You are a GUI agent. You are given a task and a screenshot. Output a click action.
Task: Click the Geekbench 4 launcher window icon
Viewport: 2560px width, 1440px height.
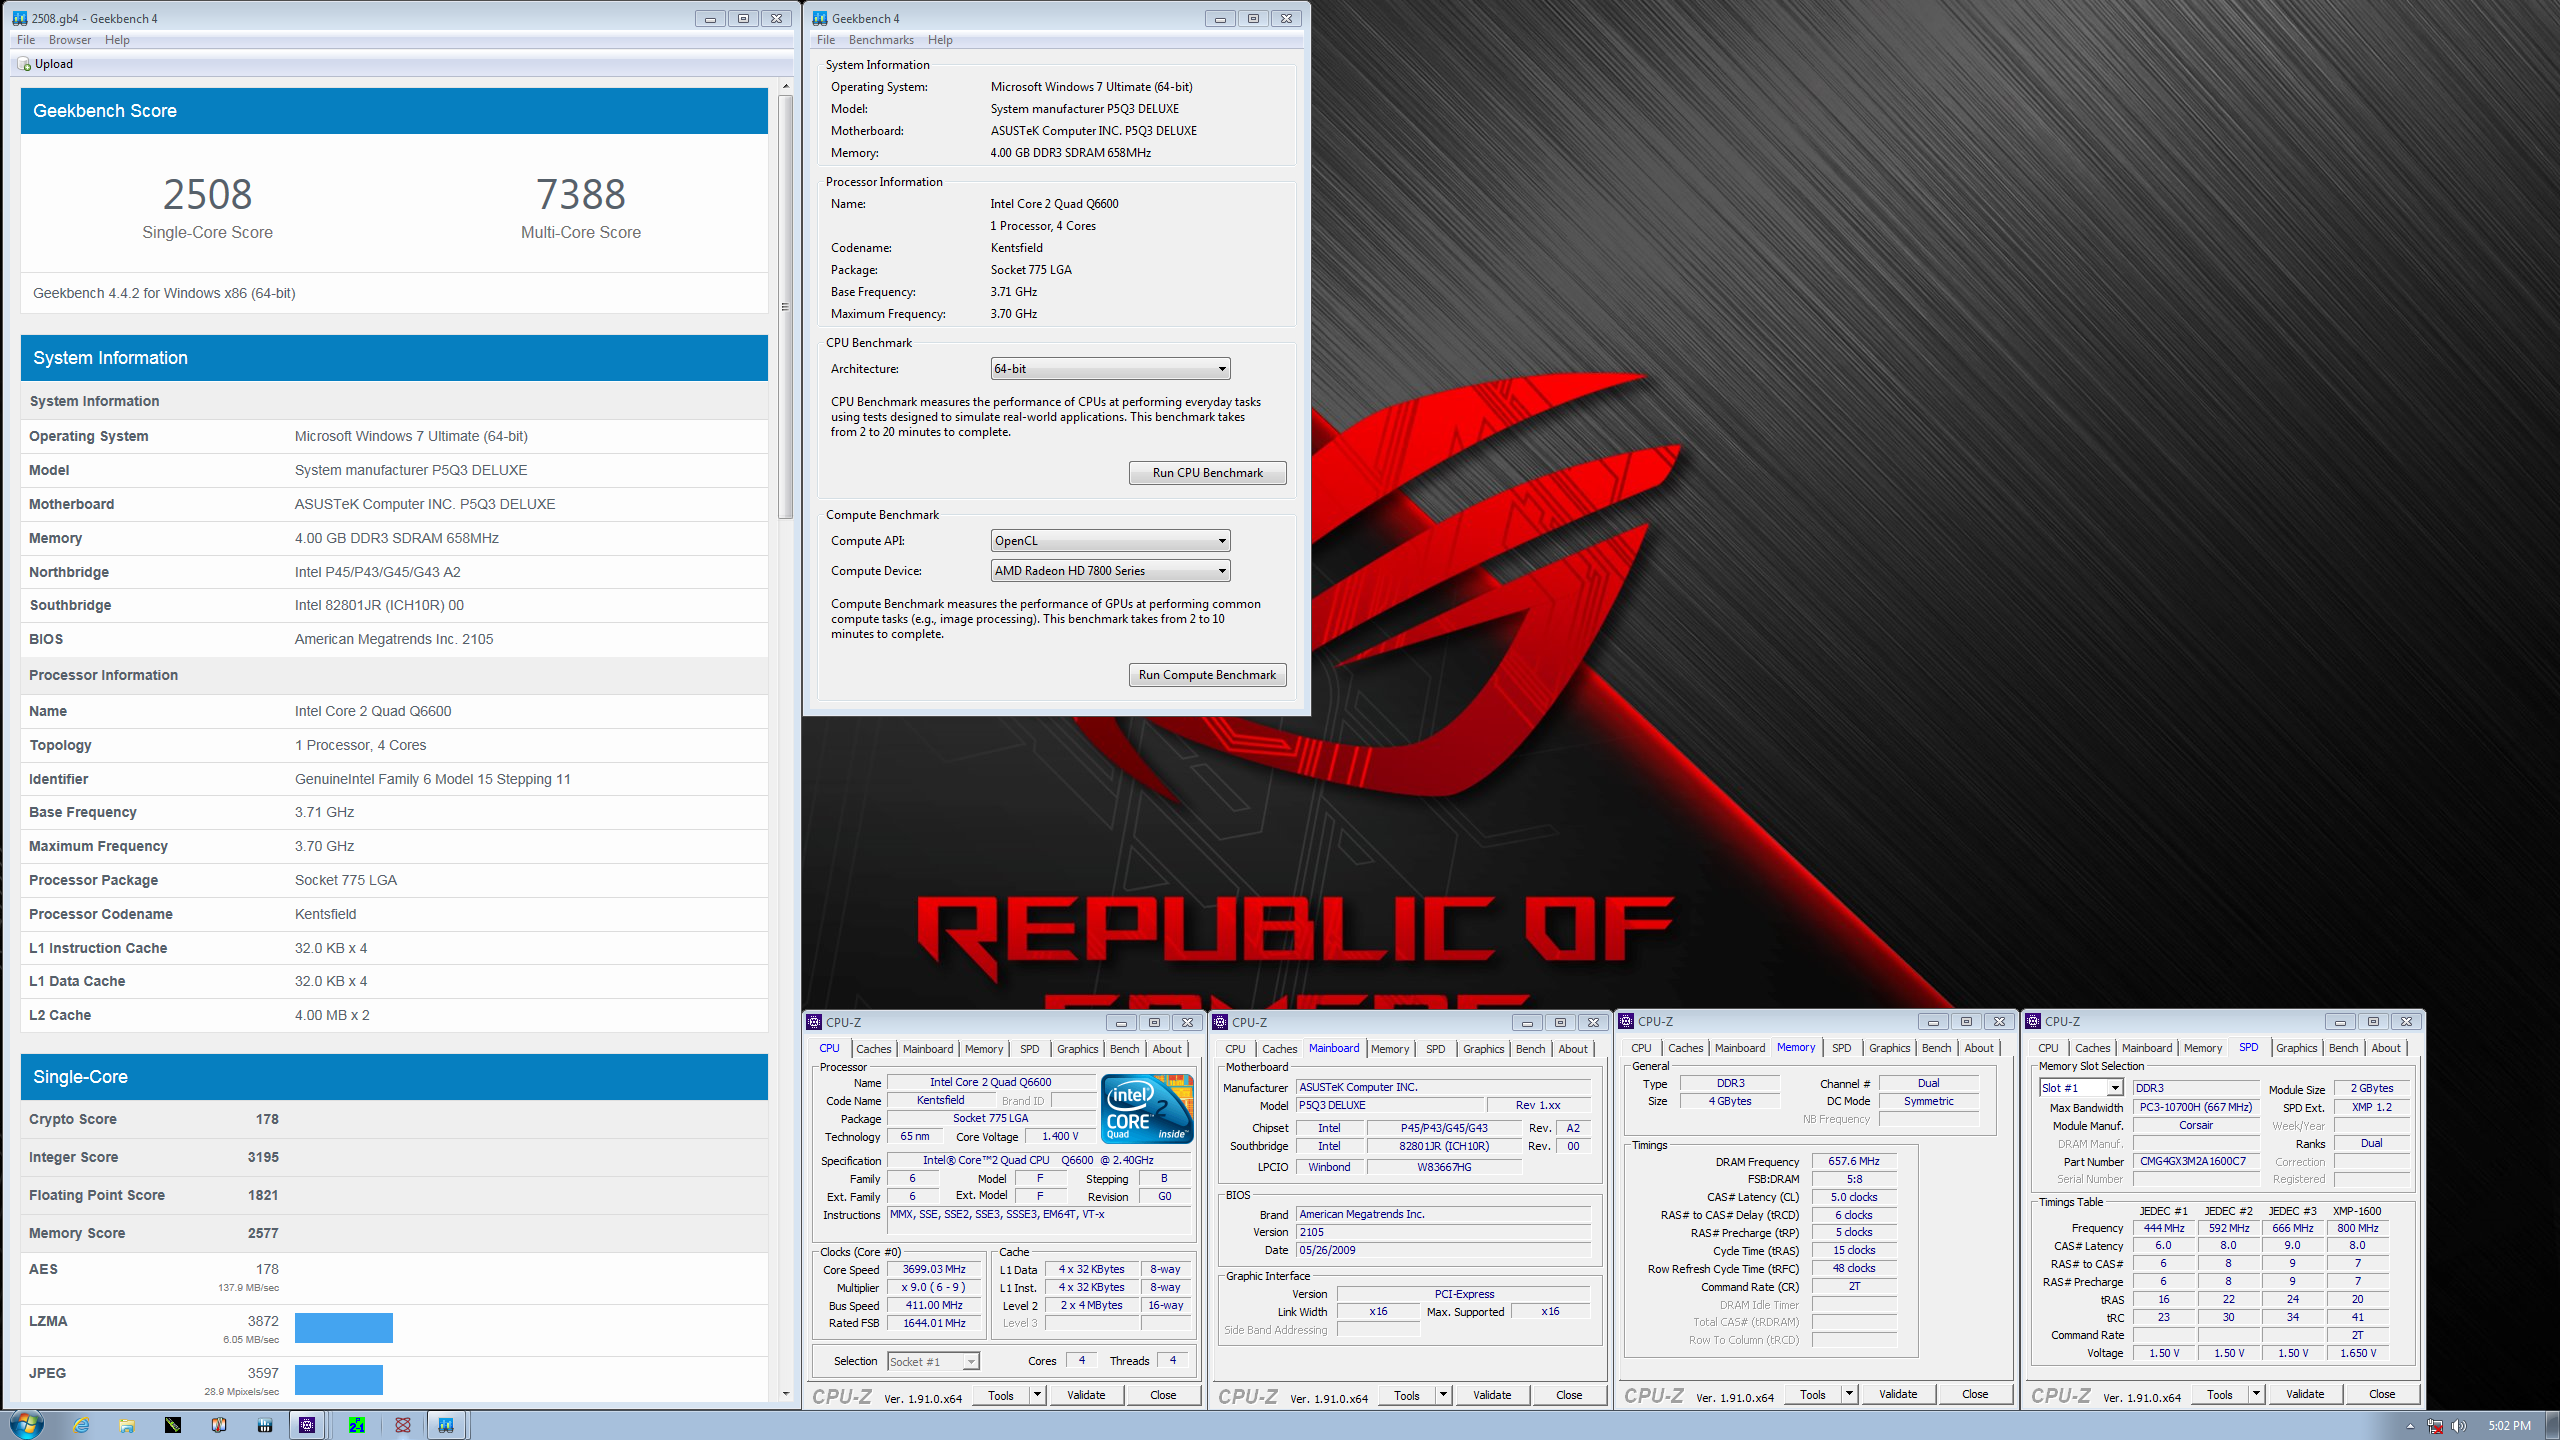[820, 18]
